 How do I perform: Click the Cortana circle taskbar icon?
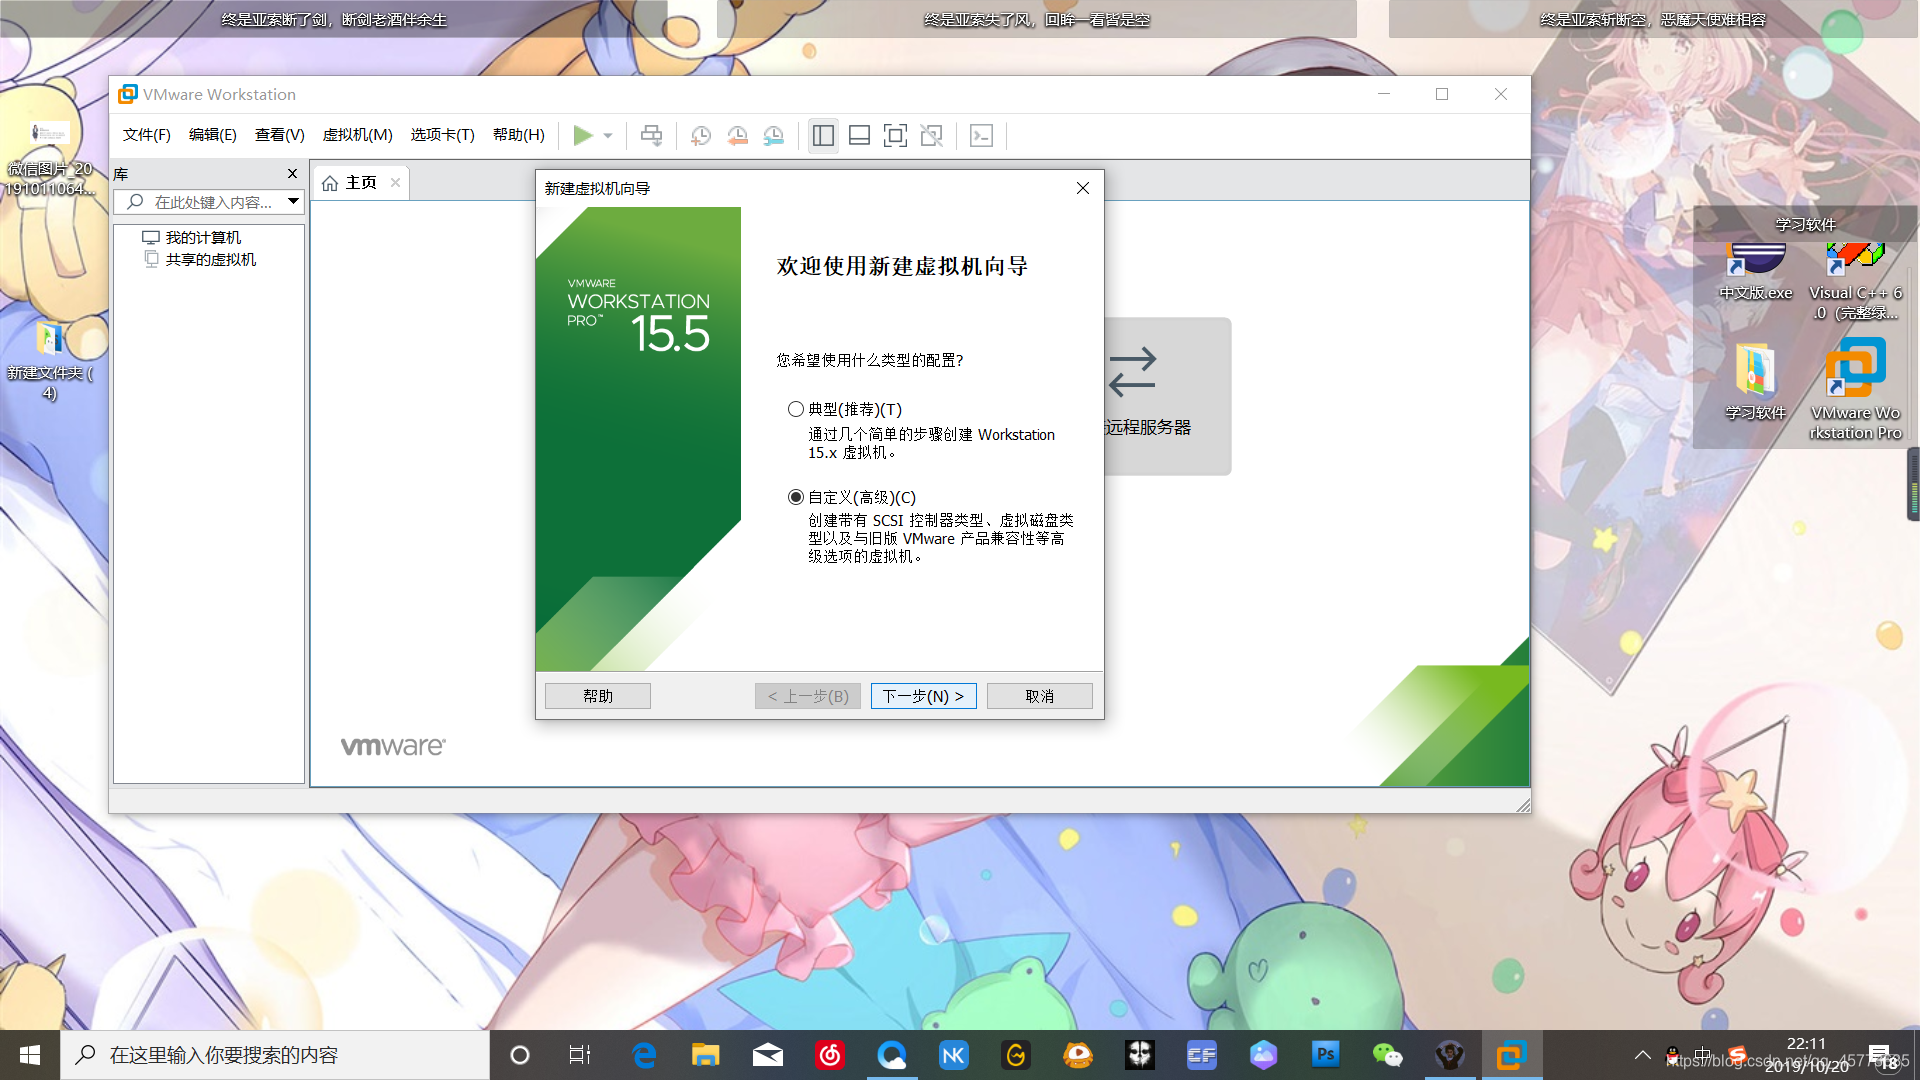click(519, 1055)
